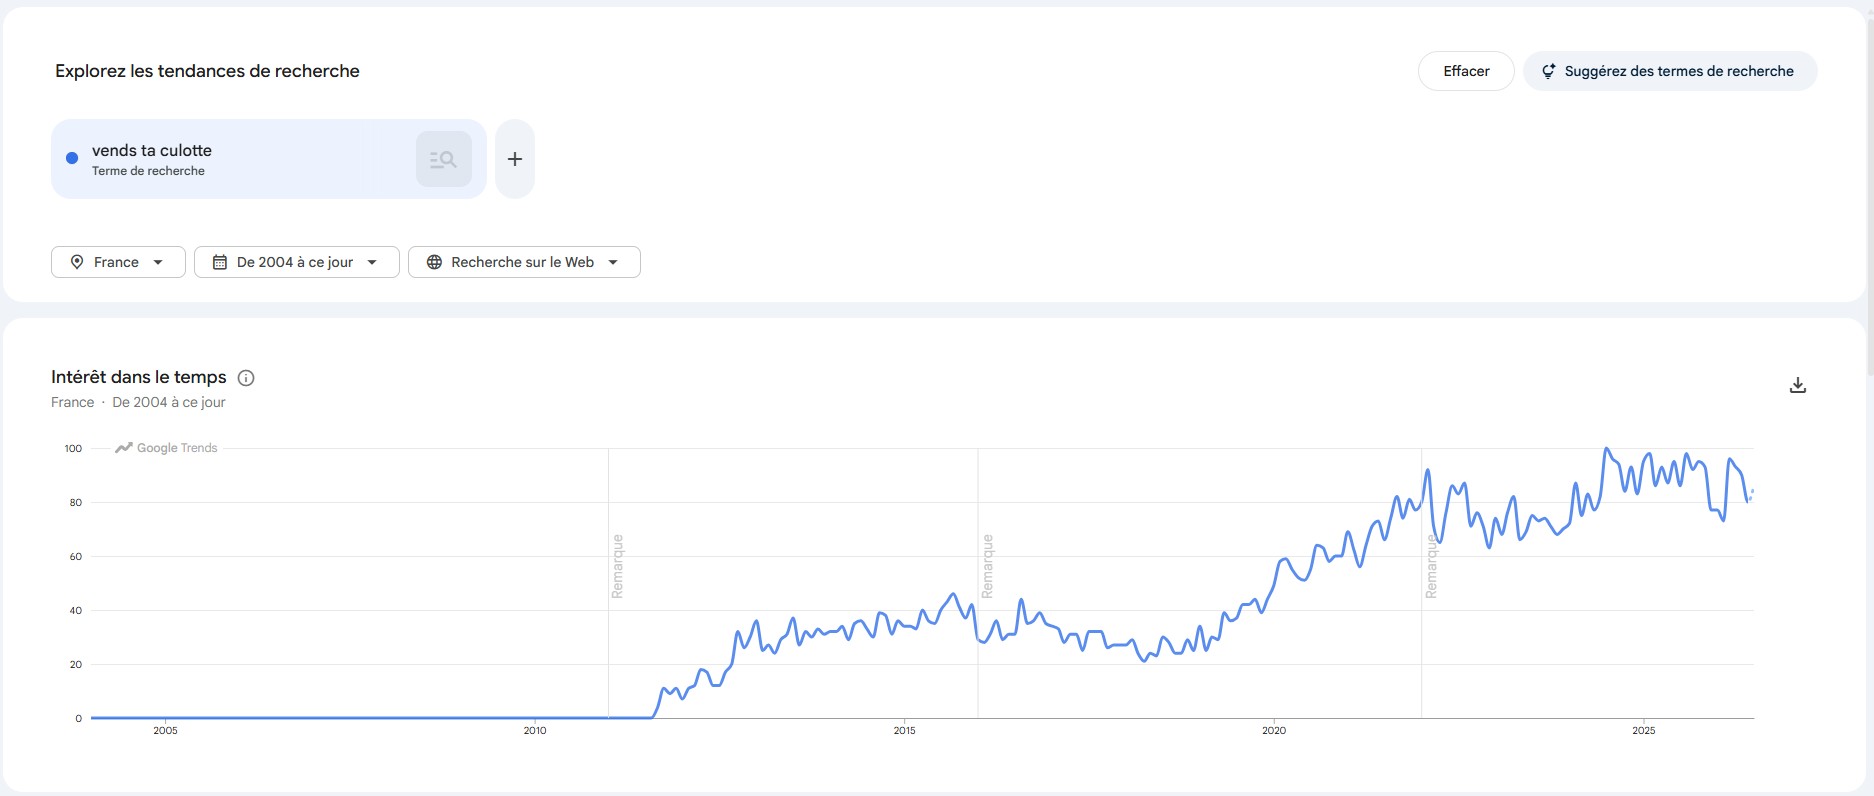Click the 80 y-axis value
1874x796 pixels.
pos(76,503)
